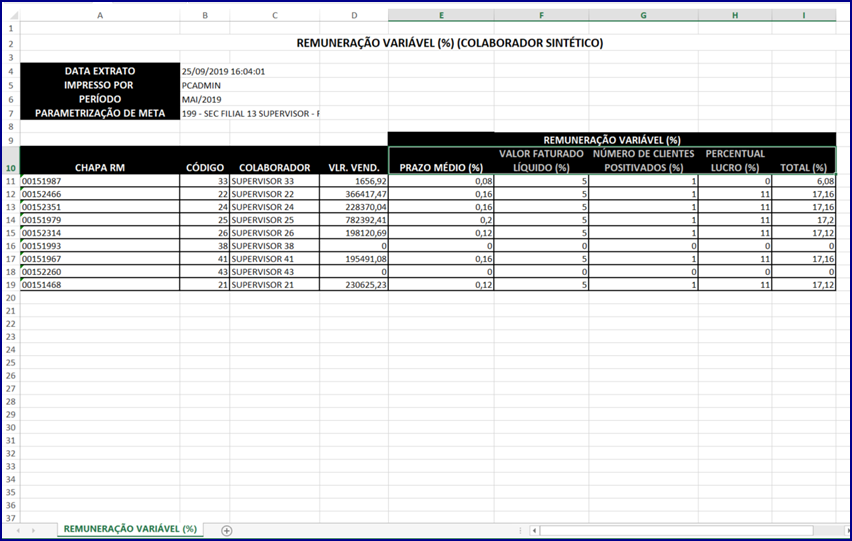Click the sales value 1656,92
The image size is (852, 541).
pyautogui.click(x=354, y=181)
